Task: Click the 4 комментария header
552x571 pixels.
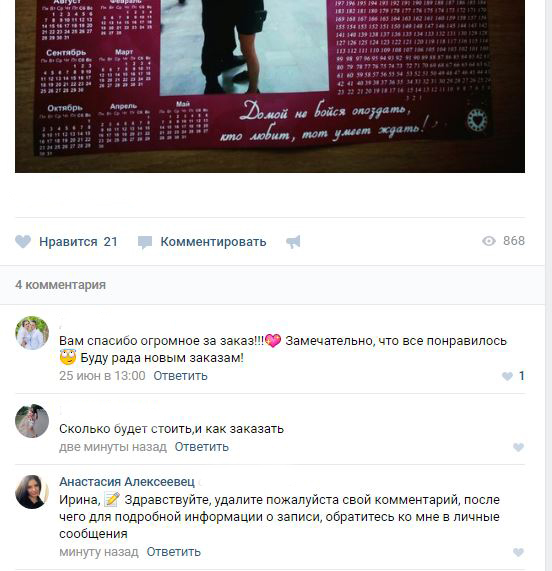Action: pyautogui.click(x=60, y=284)
